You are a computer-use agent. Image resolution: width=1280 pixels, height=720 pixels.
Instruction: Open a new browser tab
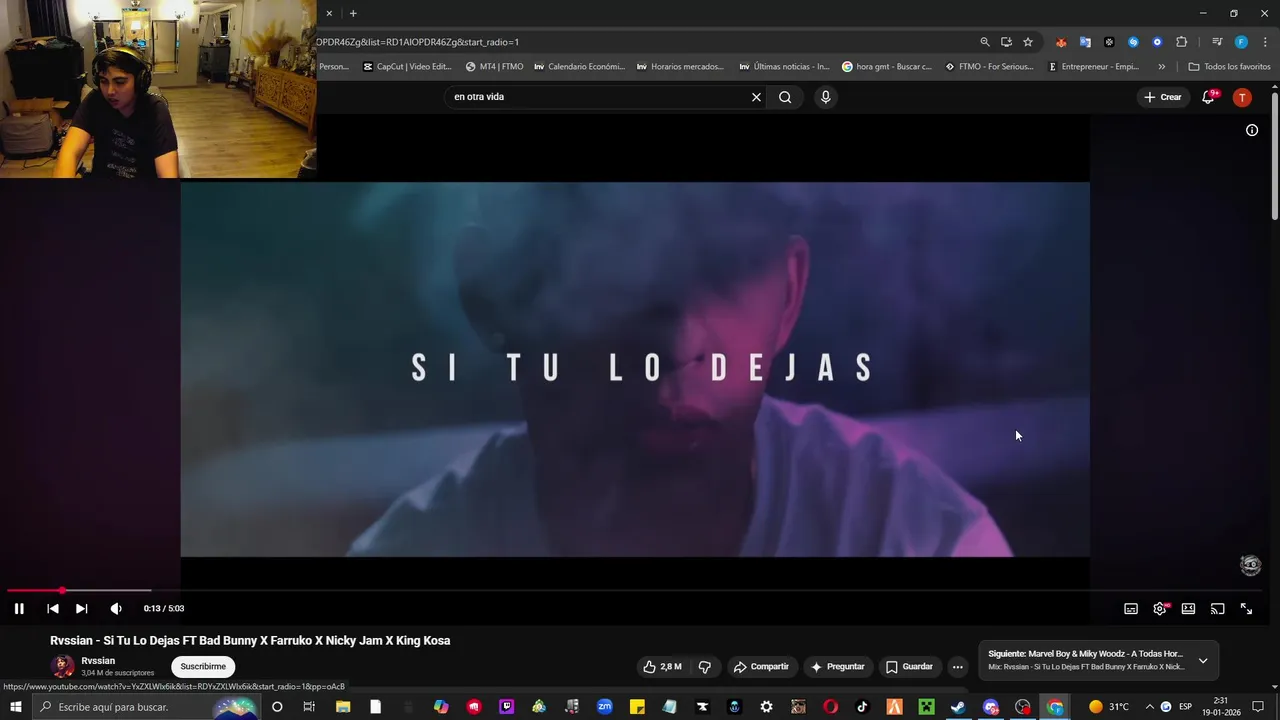coord(353,13)
